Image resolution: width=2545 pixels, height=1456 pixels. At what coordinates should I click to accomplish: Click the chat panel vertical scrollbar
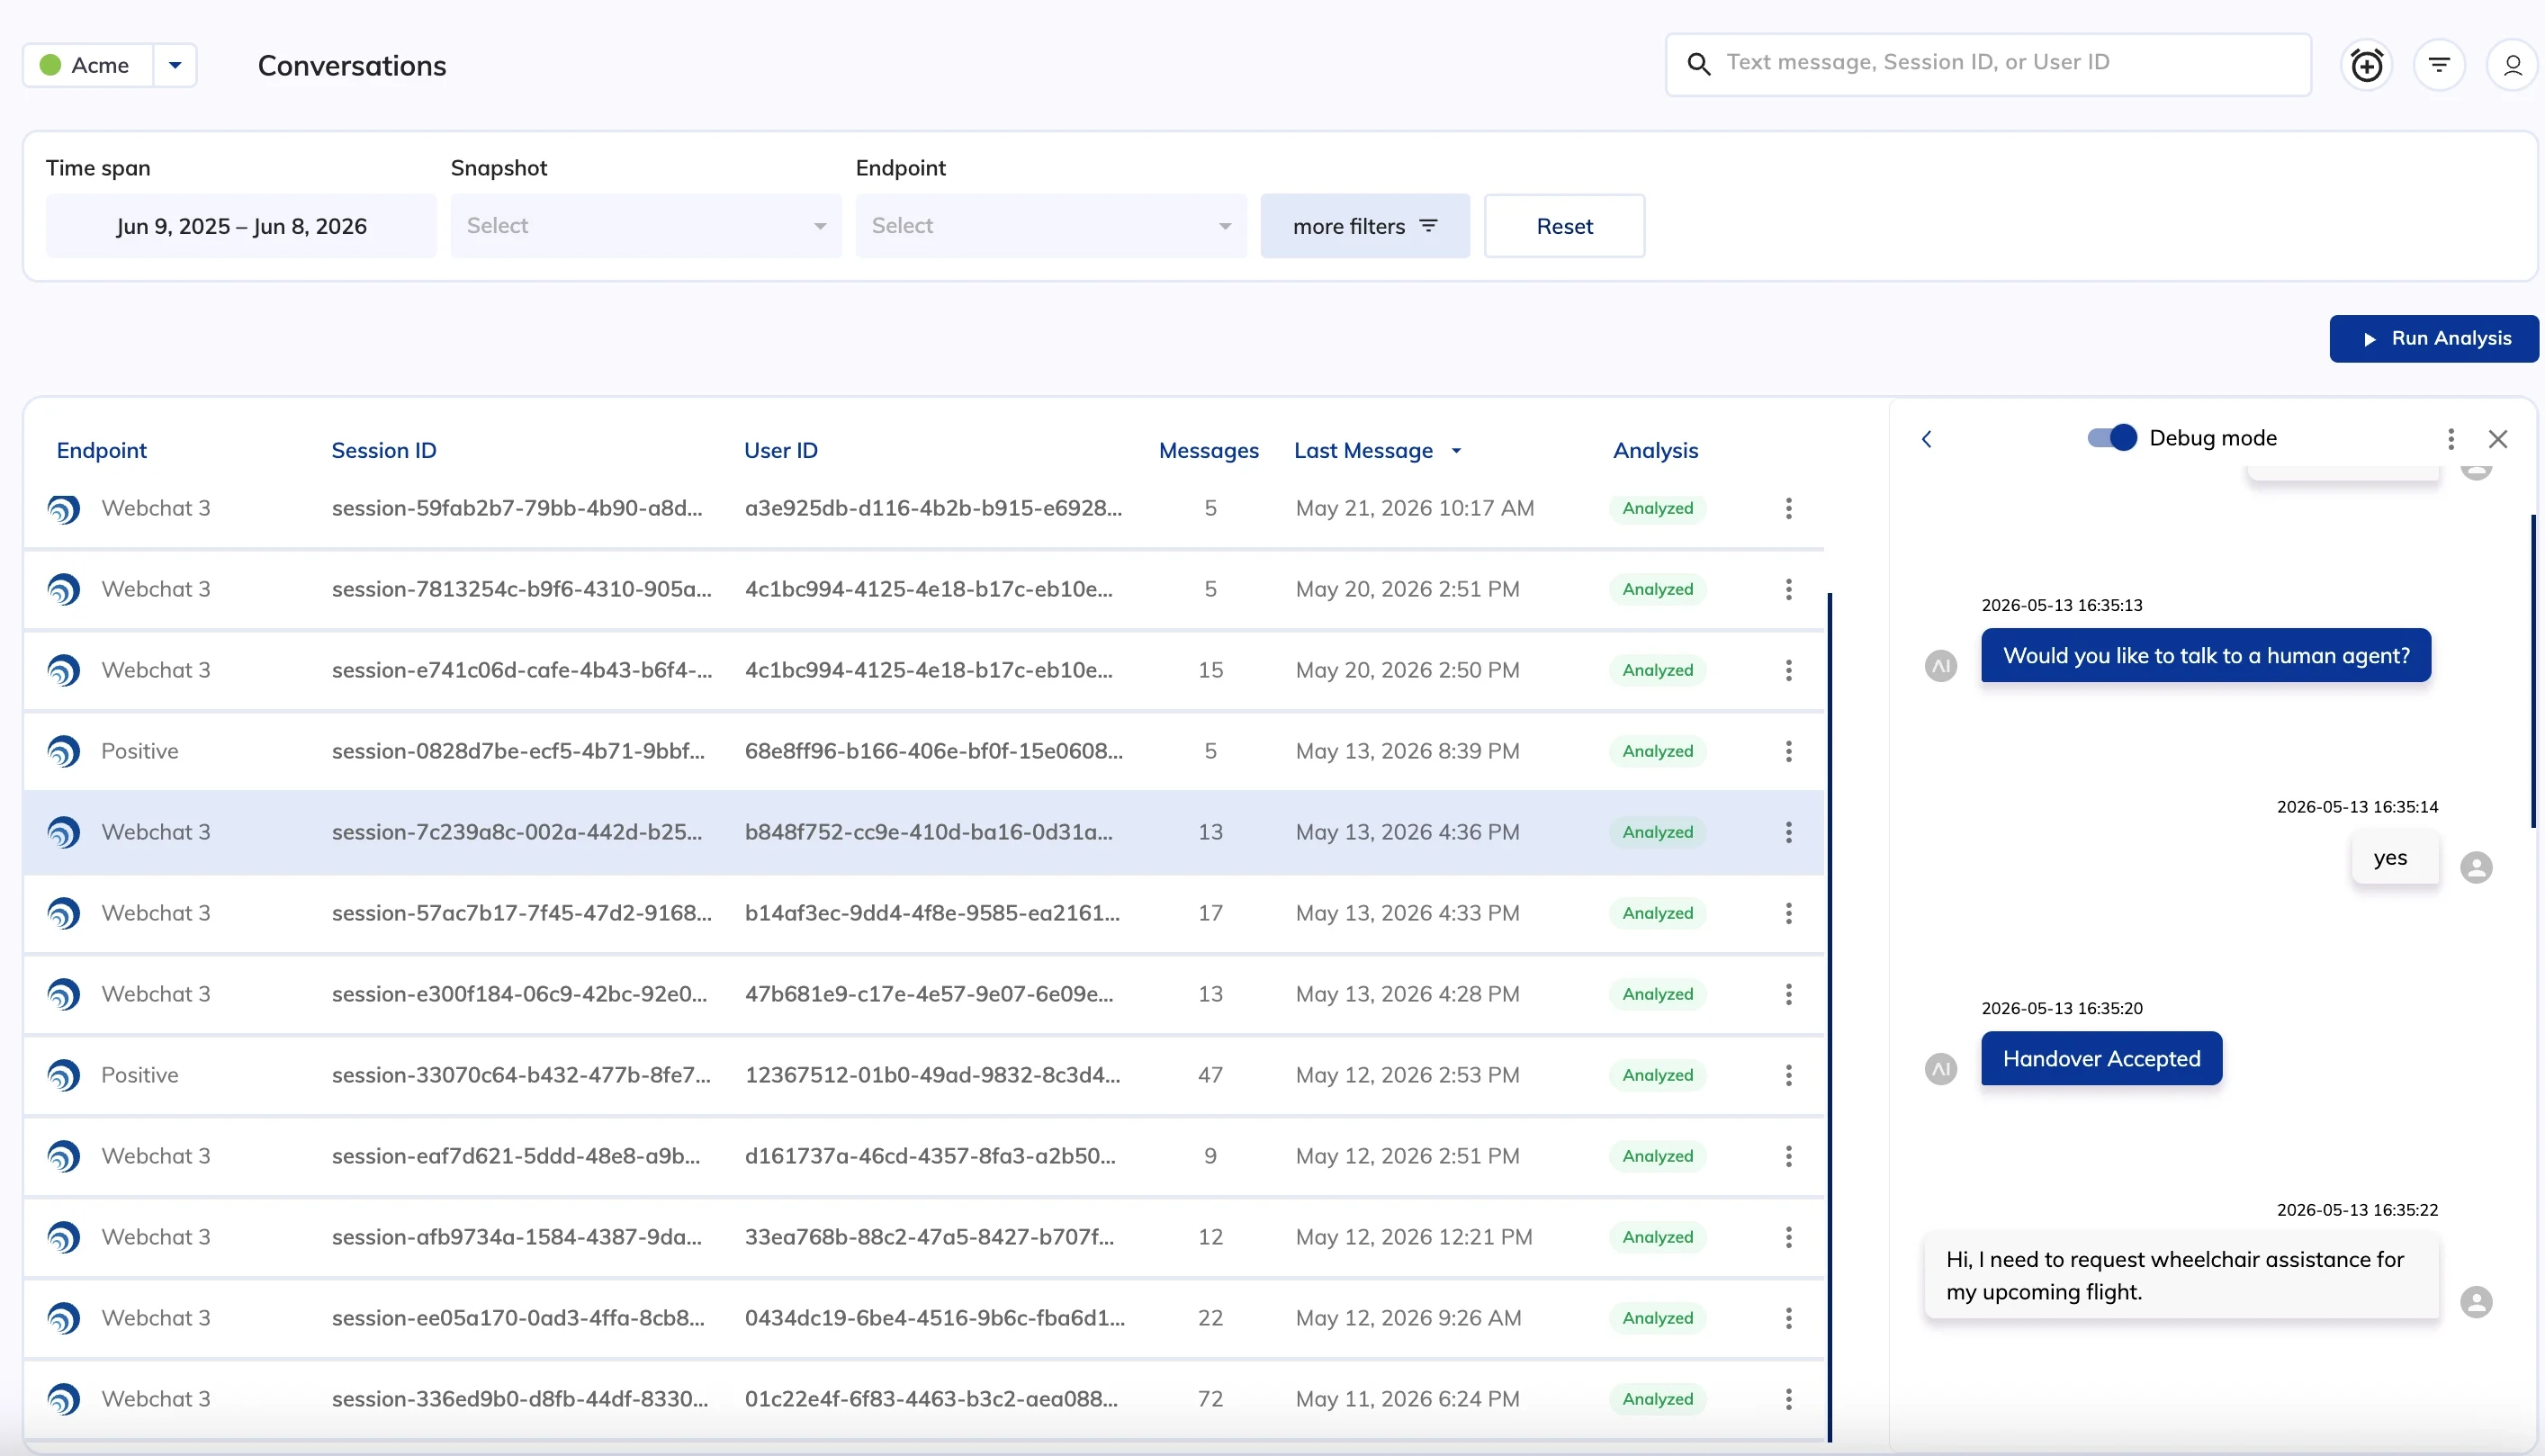pyautogui.click(x=2533, y=671)
